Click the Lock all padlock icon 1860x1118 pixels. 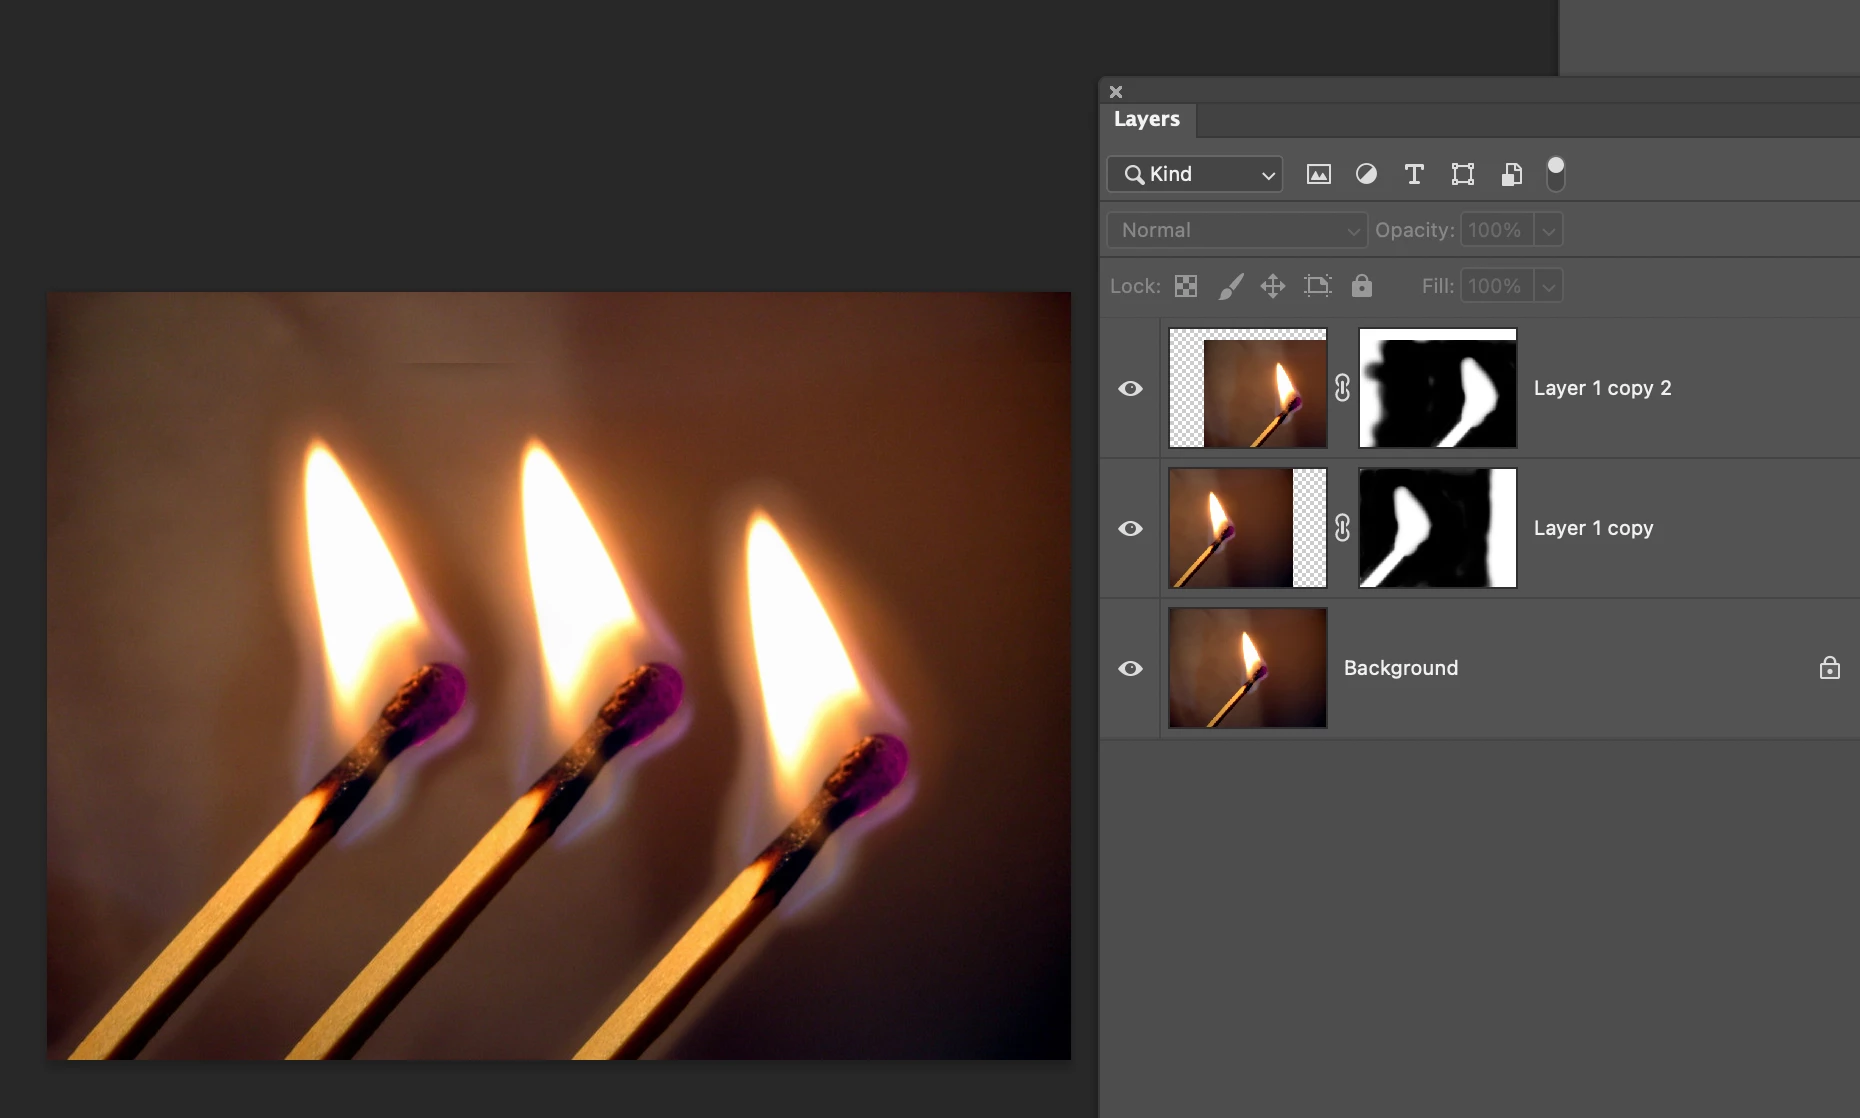coord(1362,286)
